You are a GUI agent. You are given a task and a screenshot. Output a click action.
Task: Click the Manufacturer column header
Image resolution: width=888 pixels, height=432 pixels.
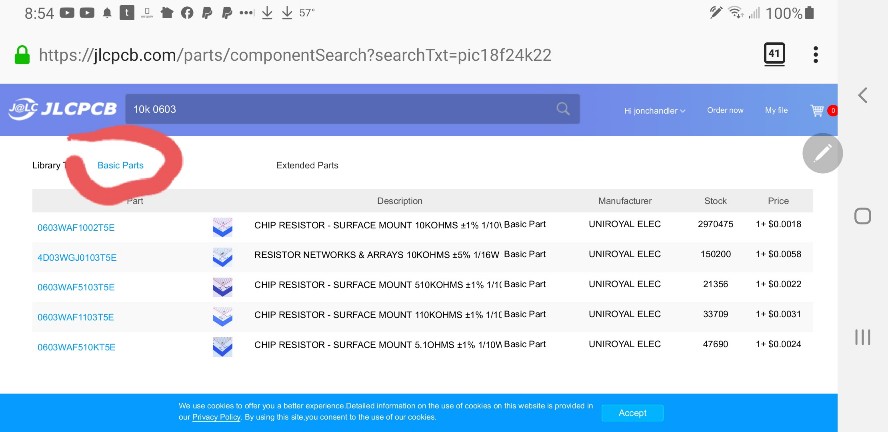click(625, 201)
